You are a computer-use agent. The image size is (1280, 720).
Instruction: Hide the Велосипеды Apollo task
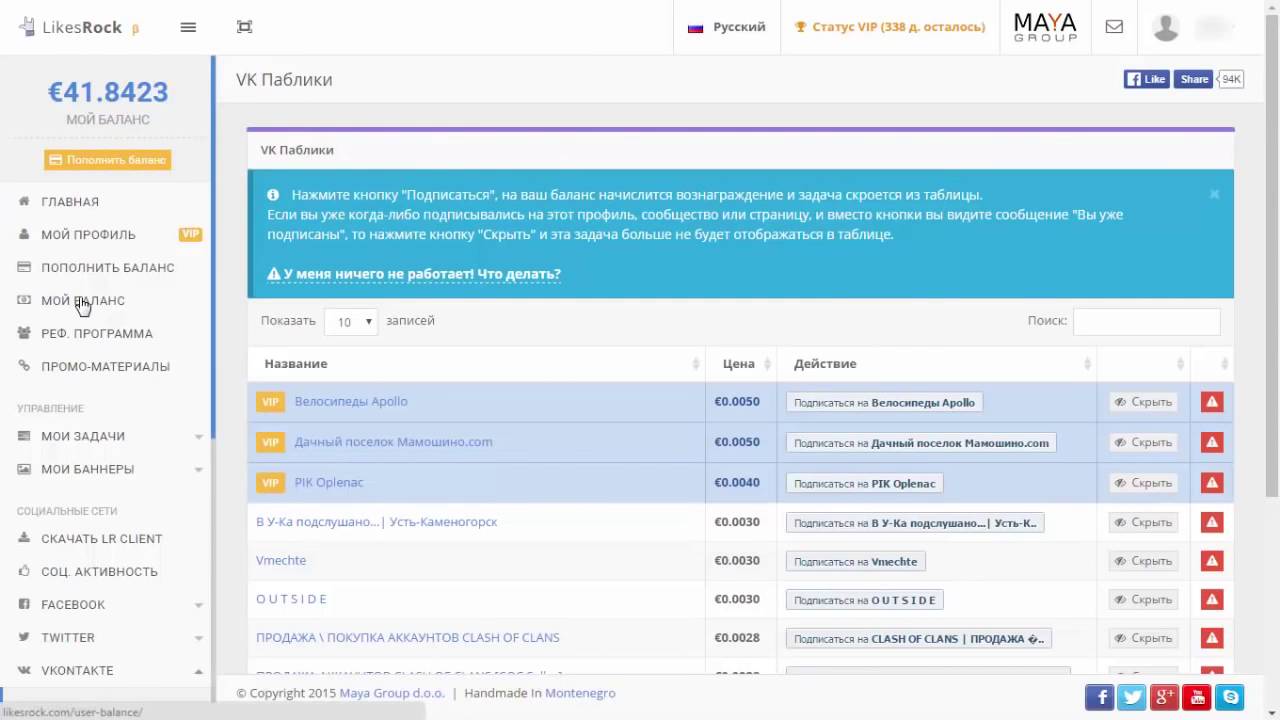coord(1143,402)
